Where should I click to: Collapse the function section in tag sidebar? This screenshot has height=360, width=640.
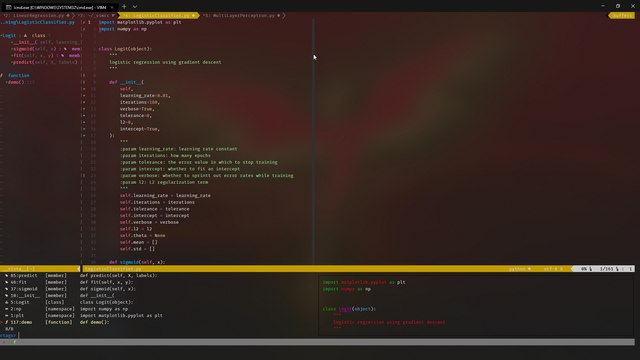18,76
